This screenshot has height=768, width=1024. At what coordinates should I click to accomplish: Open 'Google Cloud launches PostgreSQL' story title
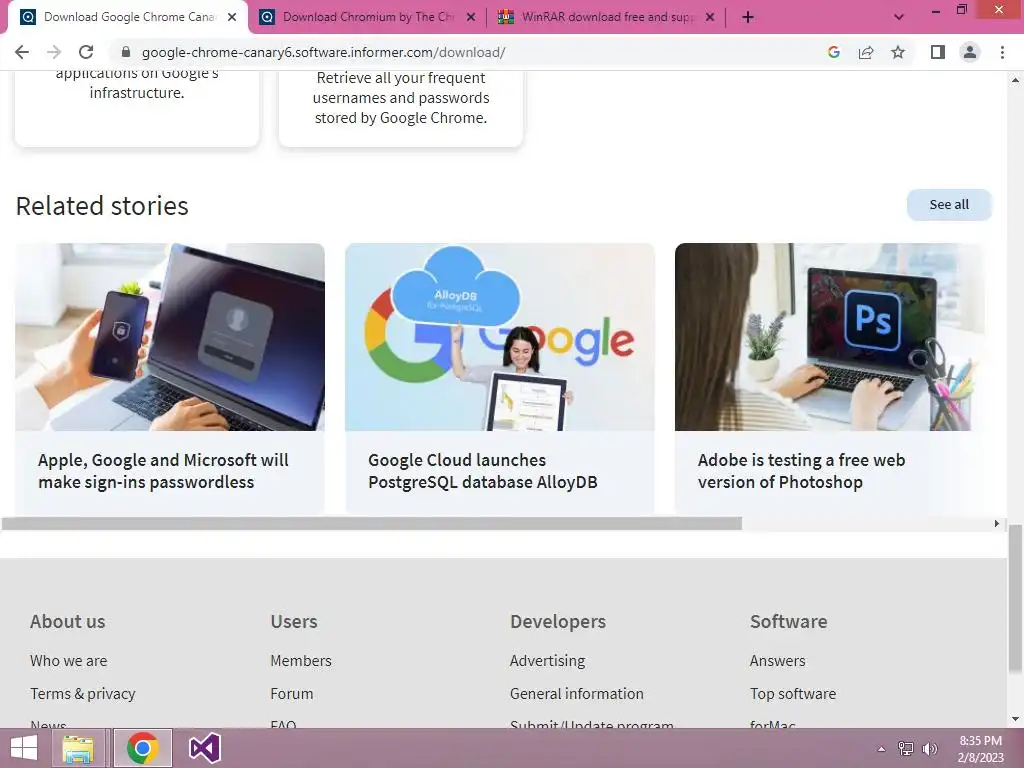point(483,471)
